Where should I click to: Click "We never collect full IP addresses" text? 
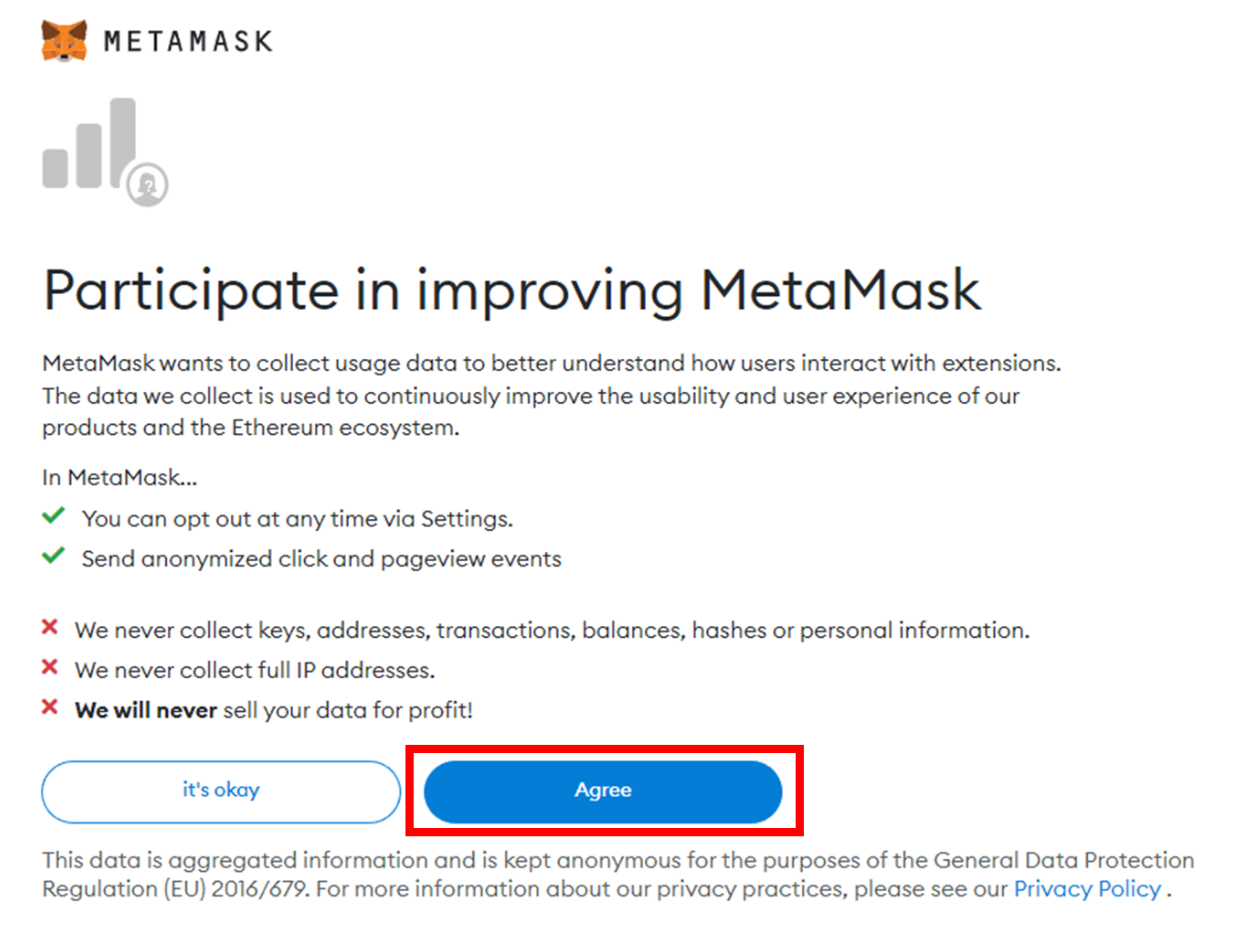pyautogui.click(x=254, y=670)
